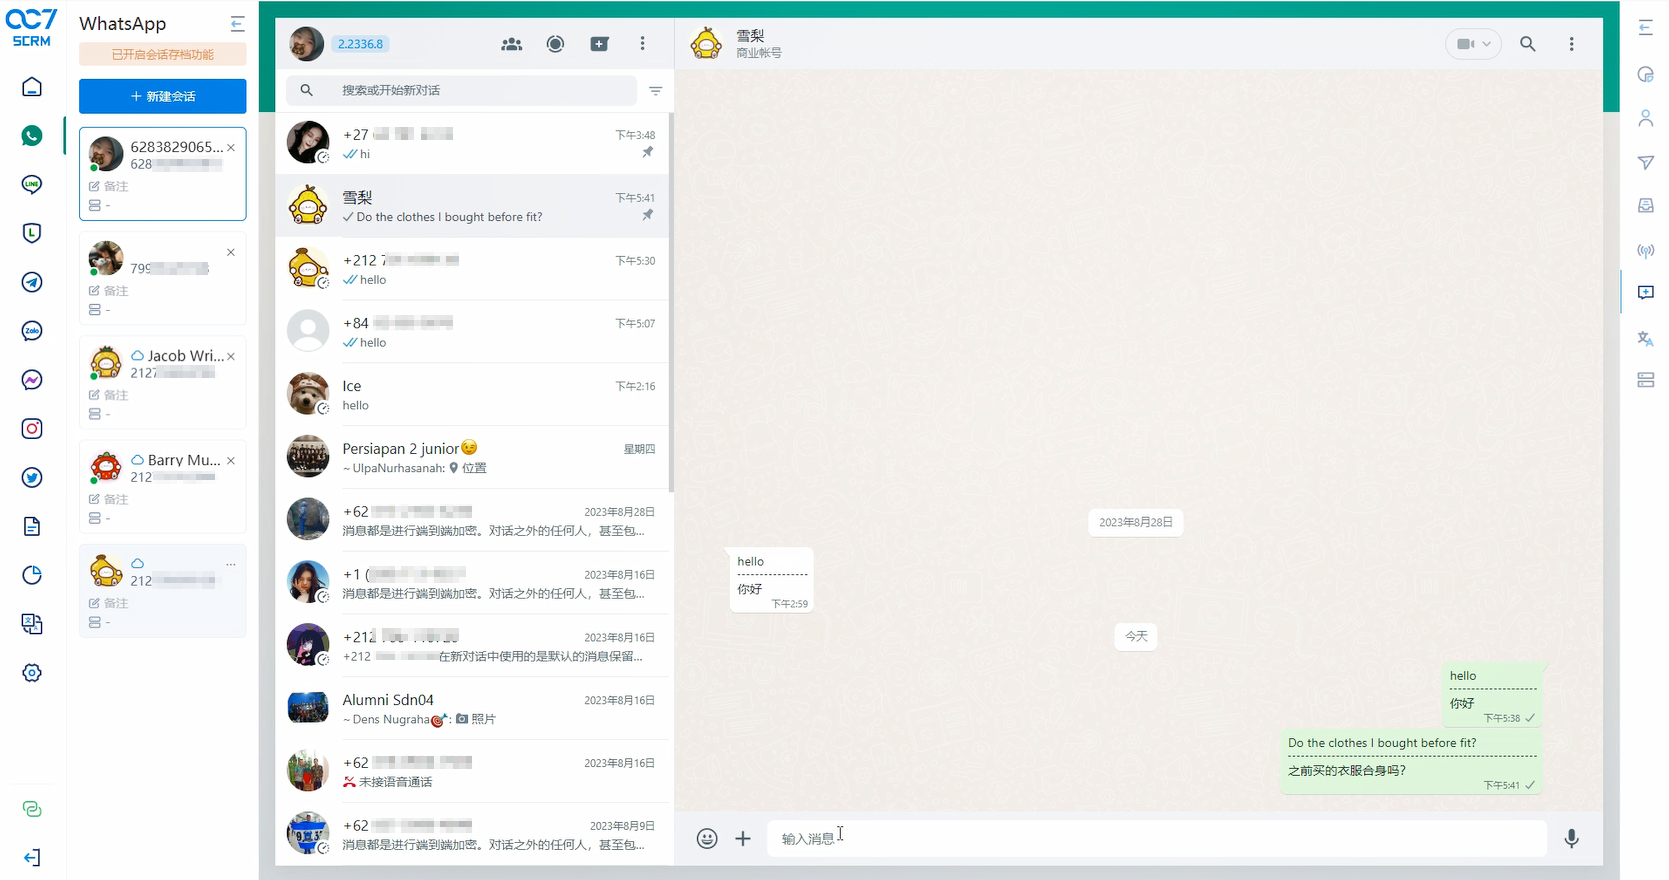Image resolution: width=1669 pixels, height=880 pixels.
Task: Collapse the WhatsApp account list panel
Action: [237, 24]
